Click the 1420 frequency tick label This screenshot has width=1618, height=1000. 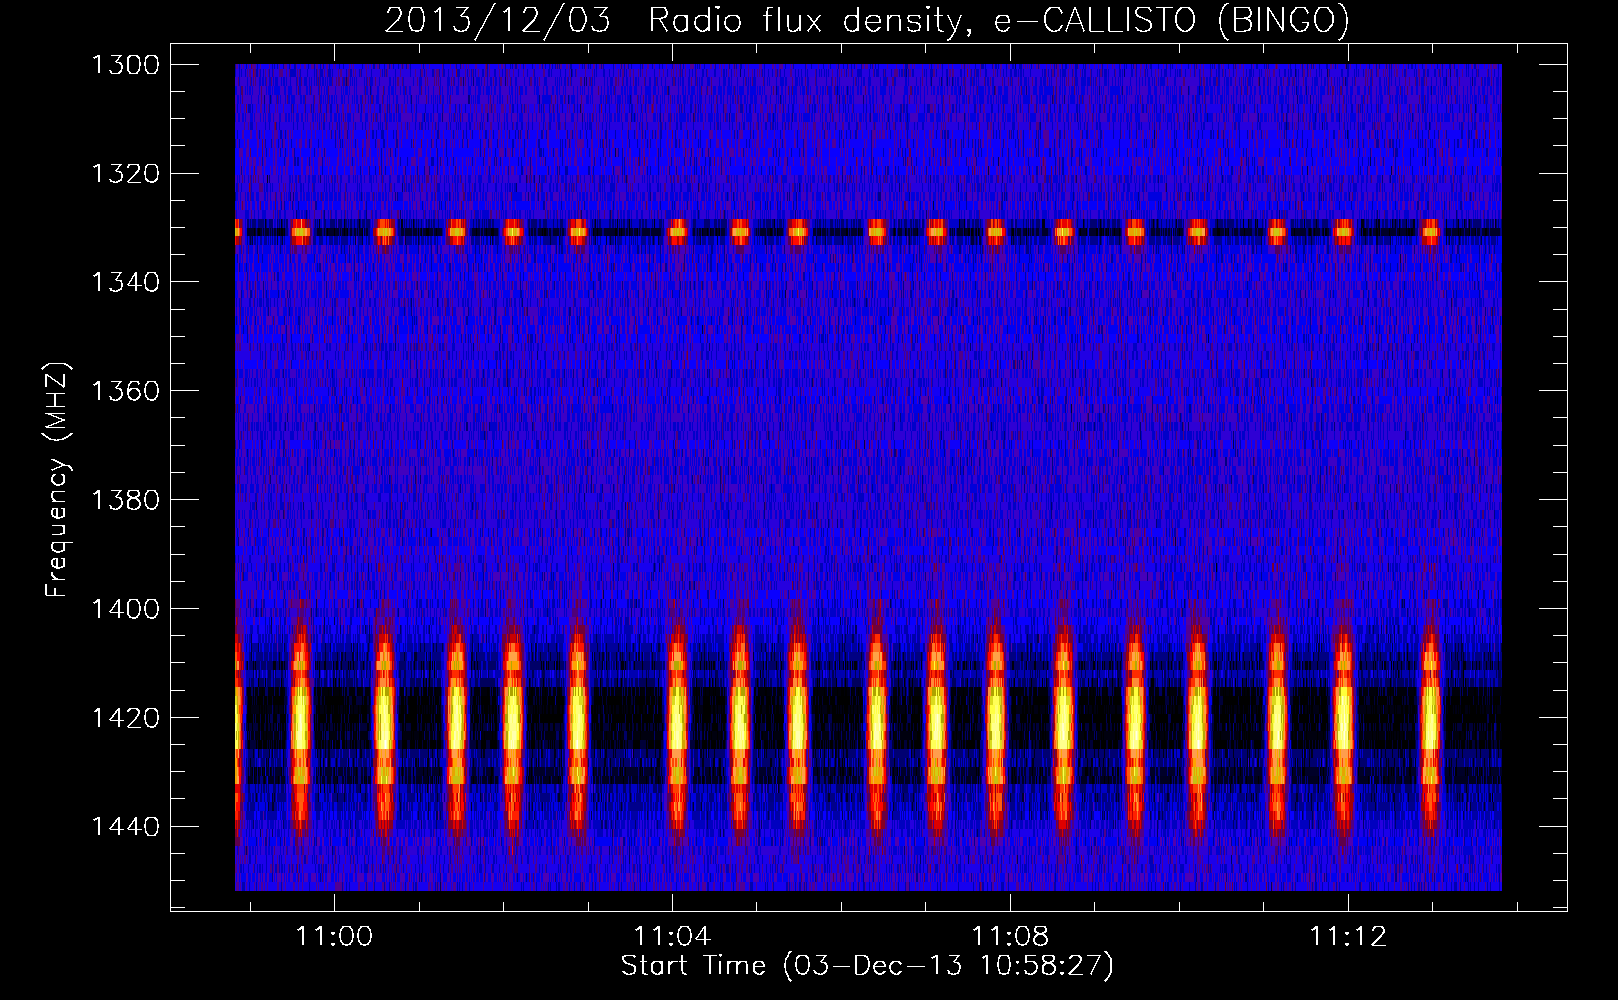pyautogui.click(x=125, y=718)
